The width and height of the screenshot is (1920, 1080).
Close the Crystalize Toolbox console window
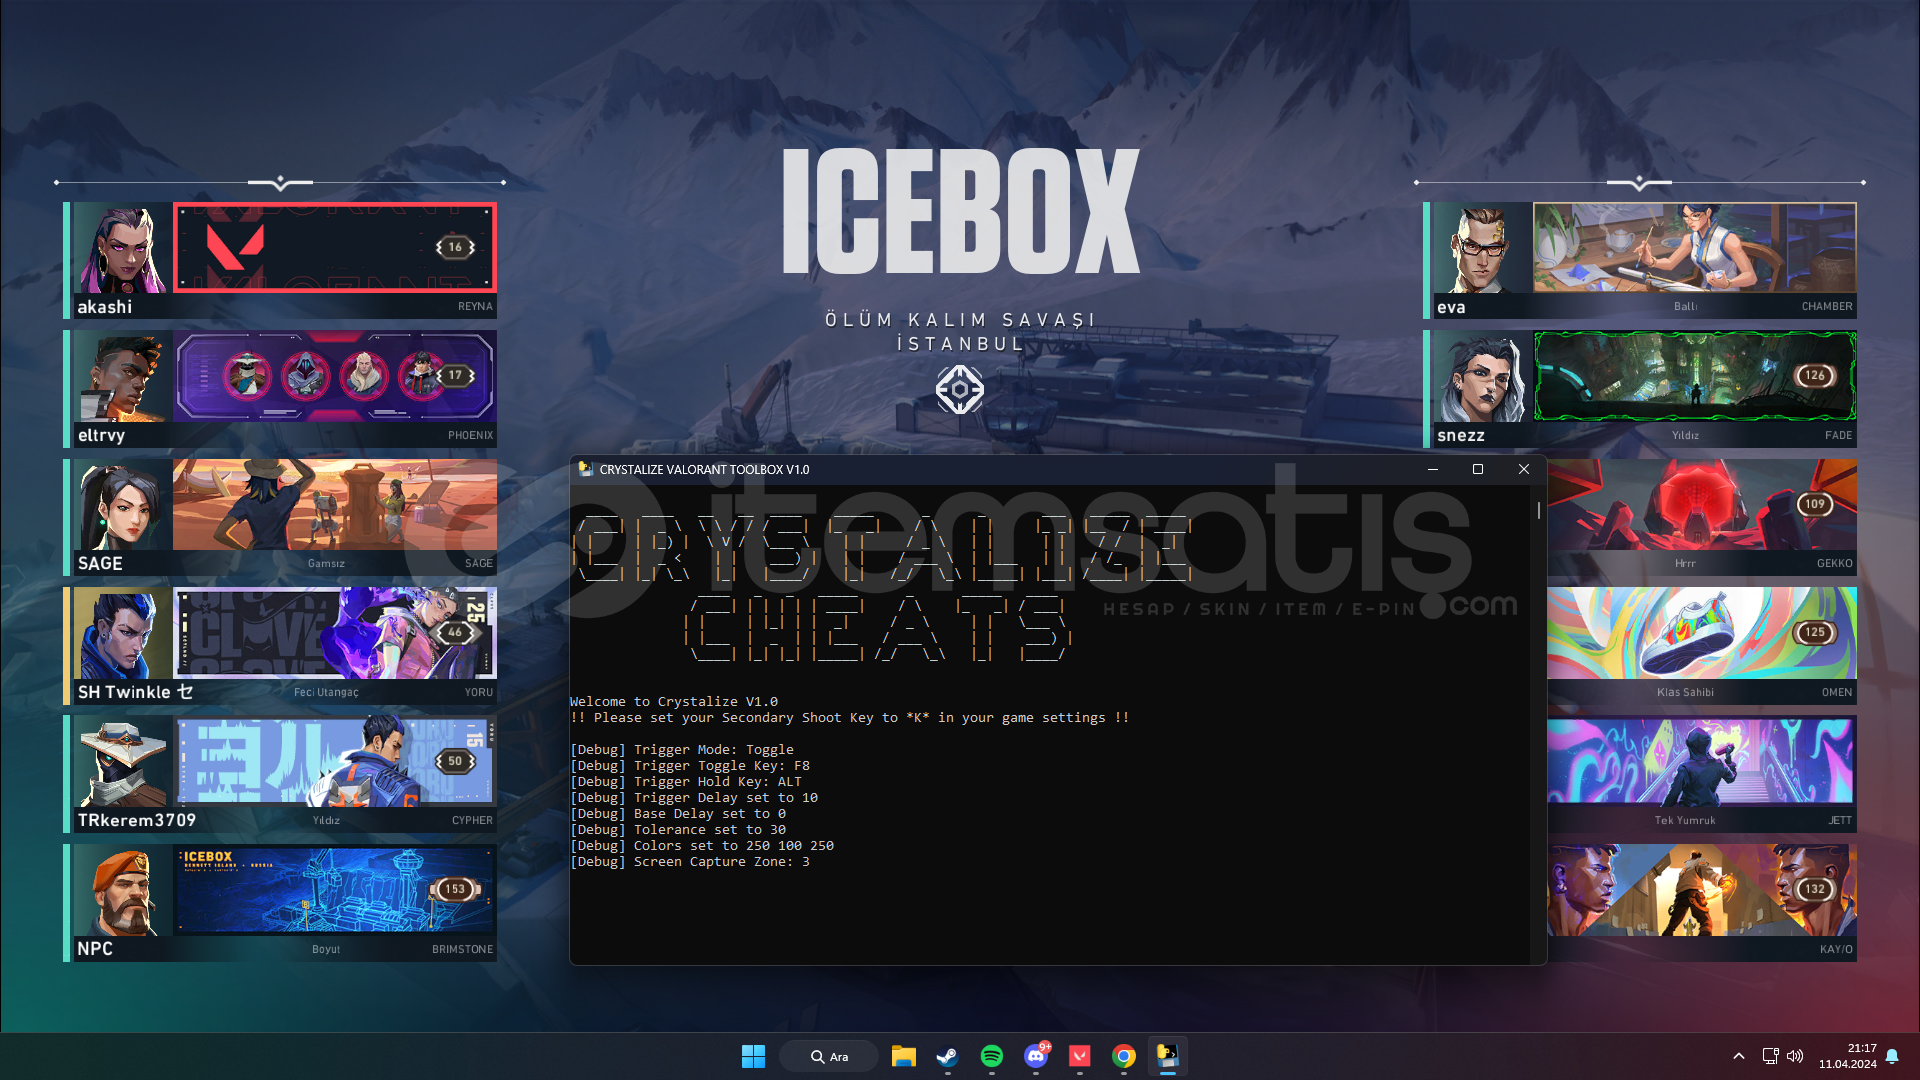point(1523,469)
